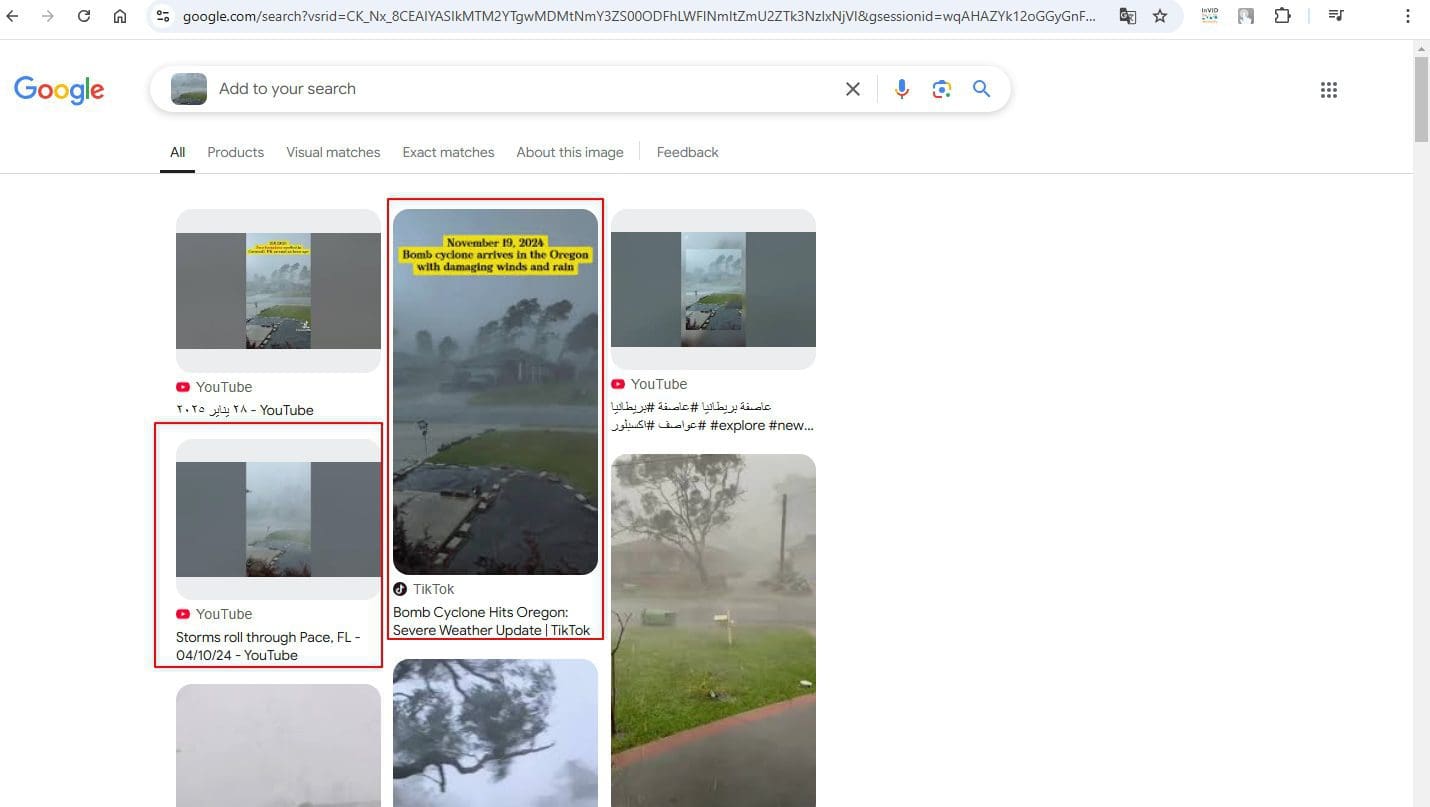Screen dimensions: 1430x807
Task: Bookmark this page with the star icon
Action: [1160, 16]
